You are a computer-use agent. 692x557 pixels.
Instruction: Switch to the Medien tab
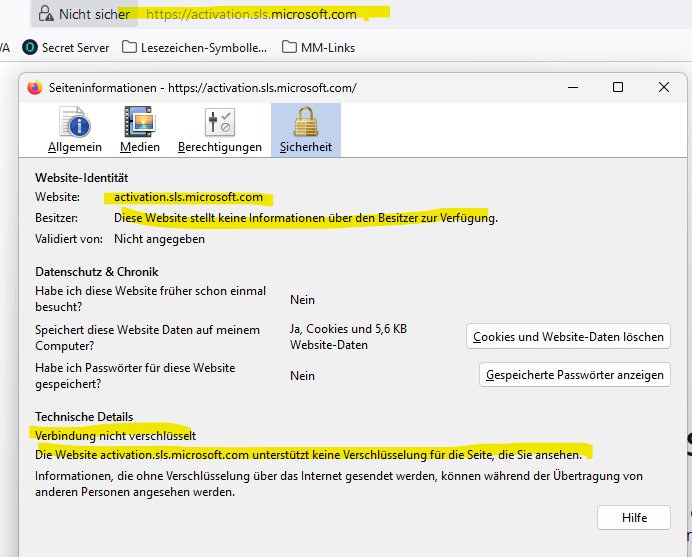pos(140,130)
